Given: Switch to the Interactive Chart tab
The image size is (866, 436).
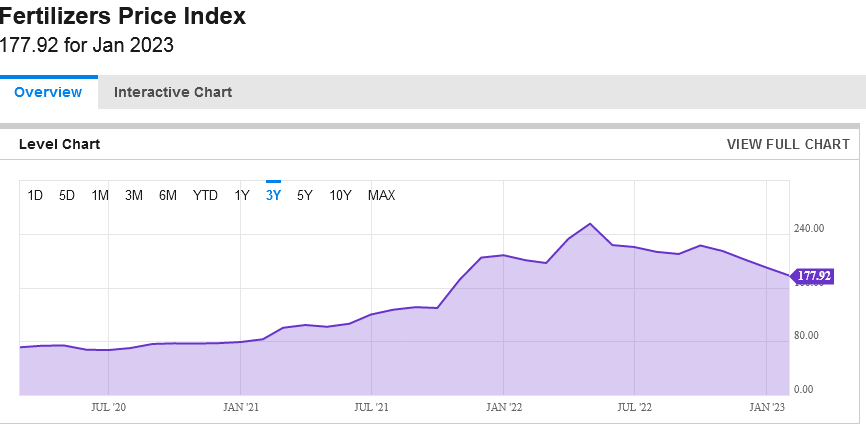Looking at the screenshot, I should (172, 92).
